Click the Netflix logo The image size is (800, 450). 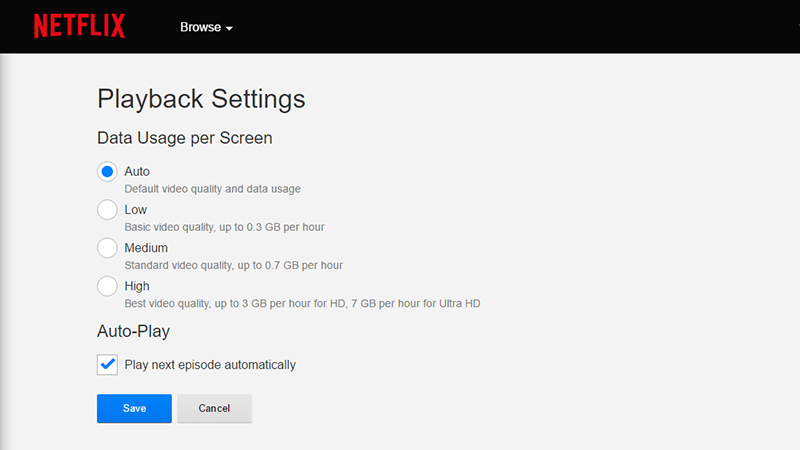tap(80, 26)
